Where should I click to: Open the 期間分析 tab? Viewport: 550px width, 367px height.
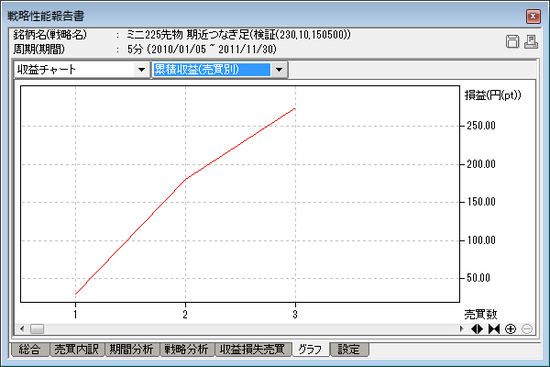pyautogui.click(x=132, y=349)
